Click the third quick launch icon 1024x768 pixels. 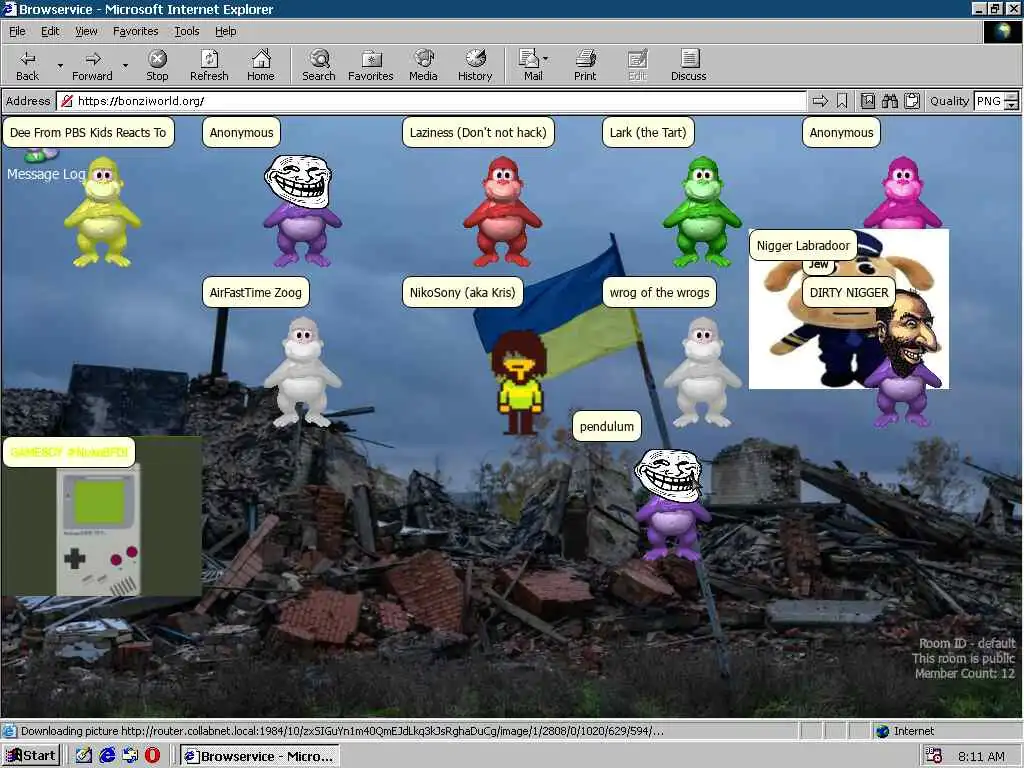(130, 756)
